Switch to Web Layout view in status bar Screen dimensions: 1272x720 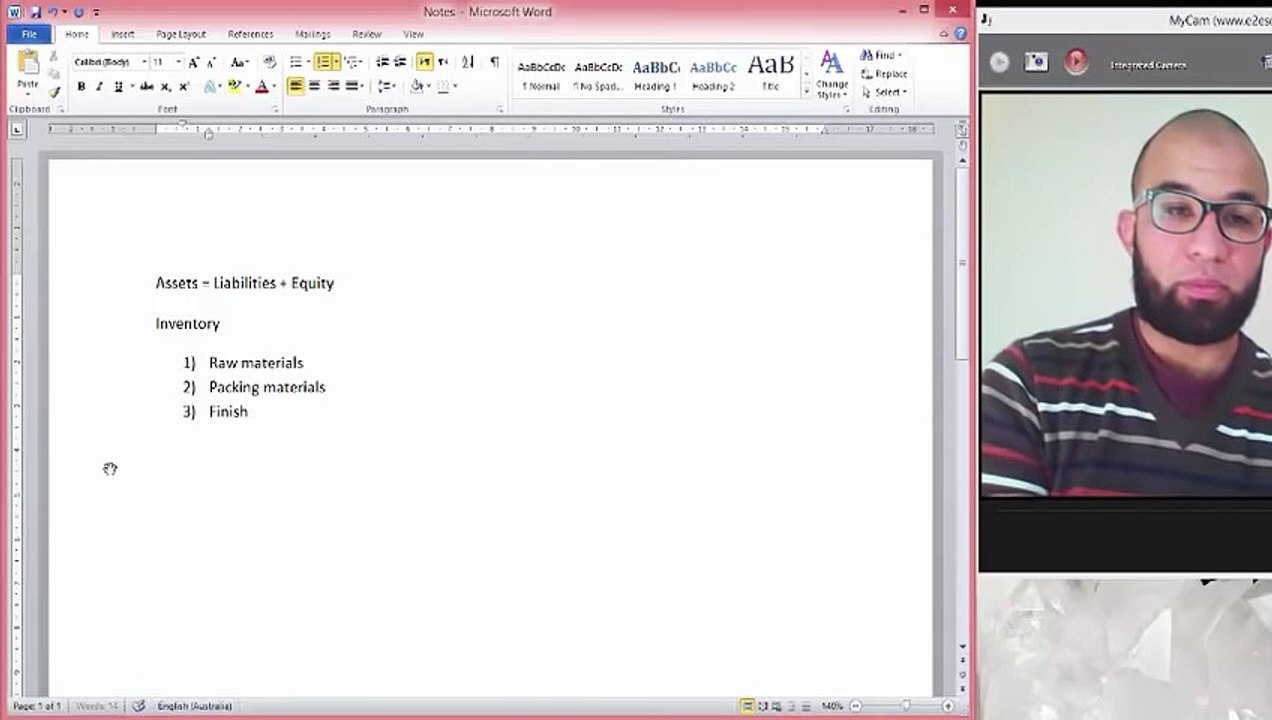(777, 706)
